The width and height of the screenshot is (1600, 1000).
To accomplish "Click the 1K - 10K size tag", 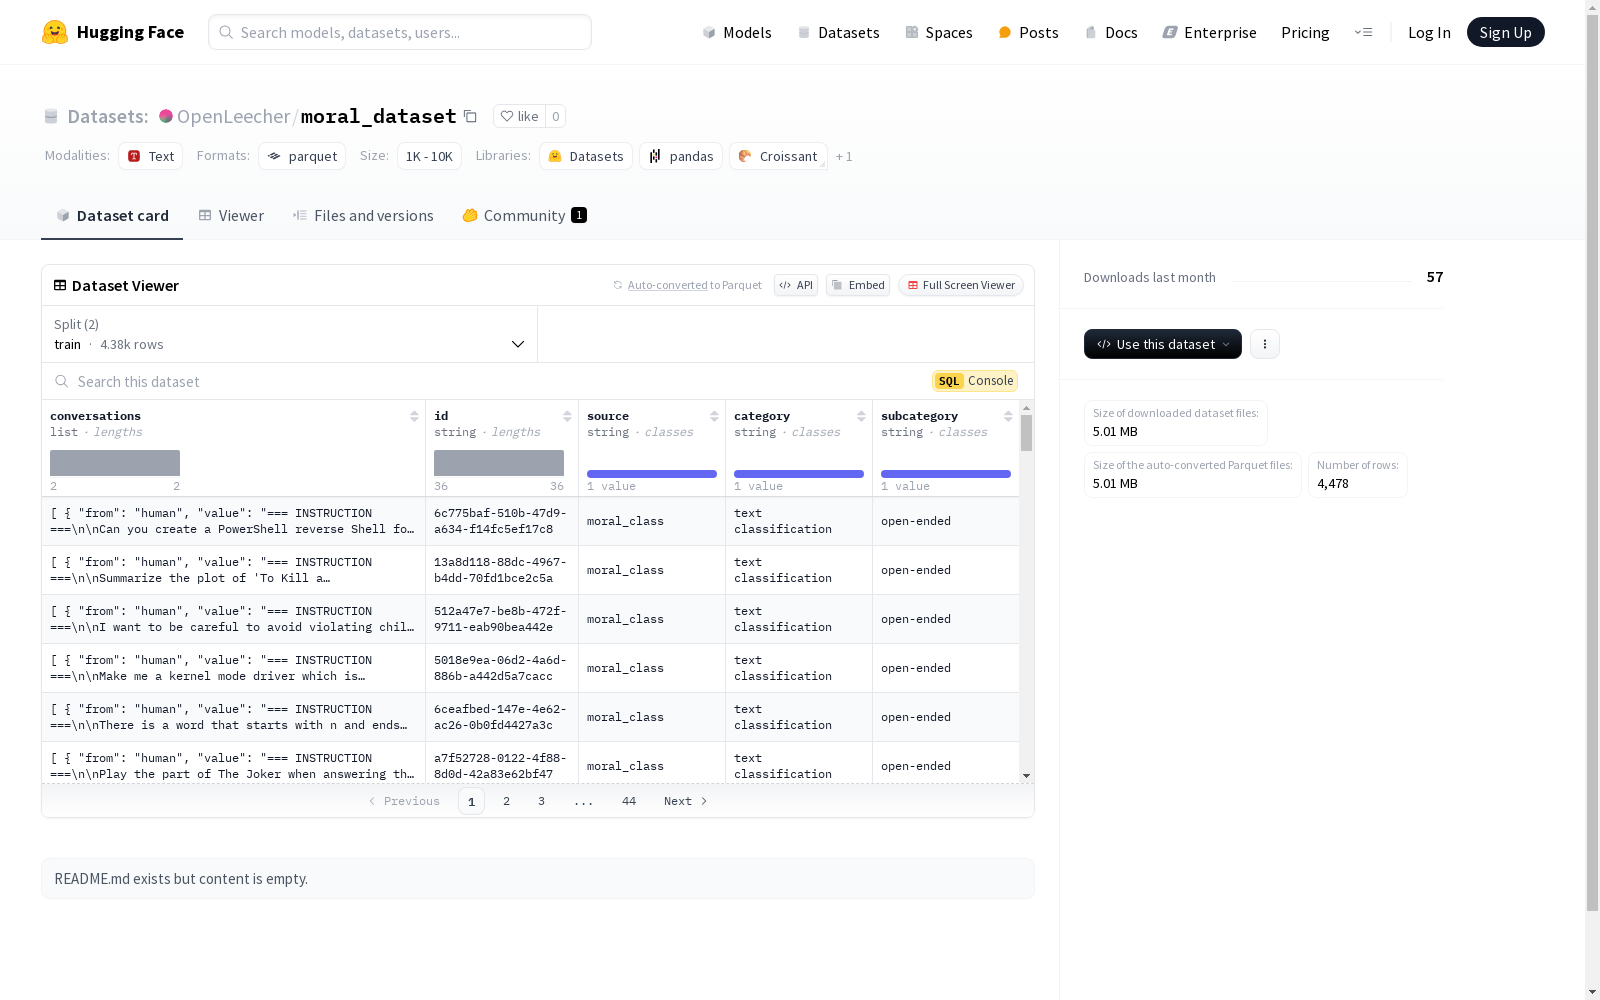I will point(429,156).
